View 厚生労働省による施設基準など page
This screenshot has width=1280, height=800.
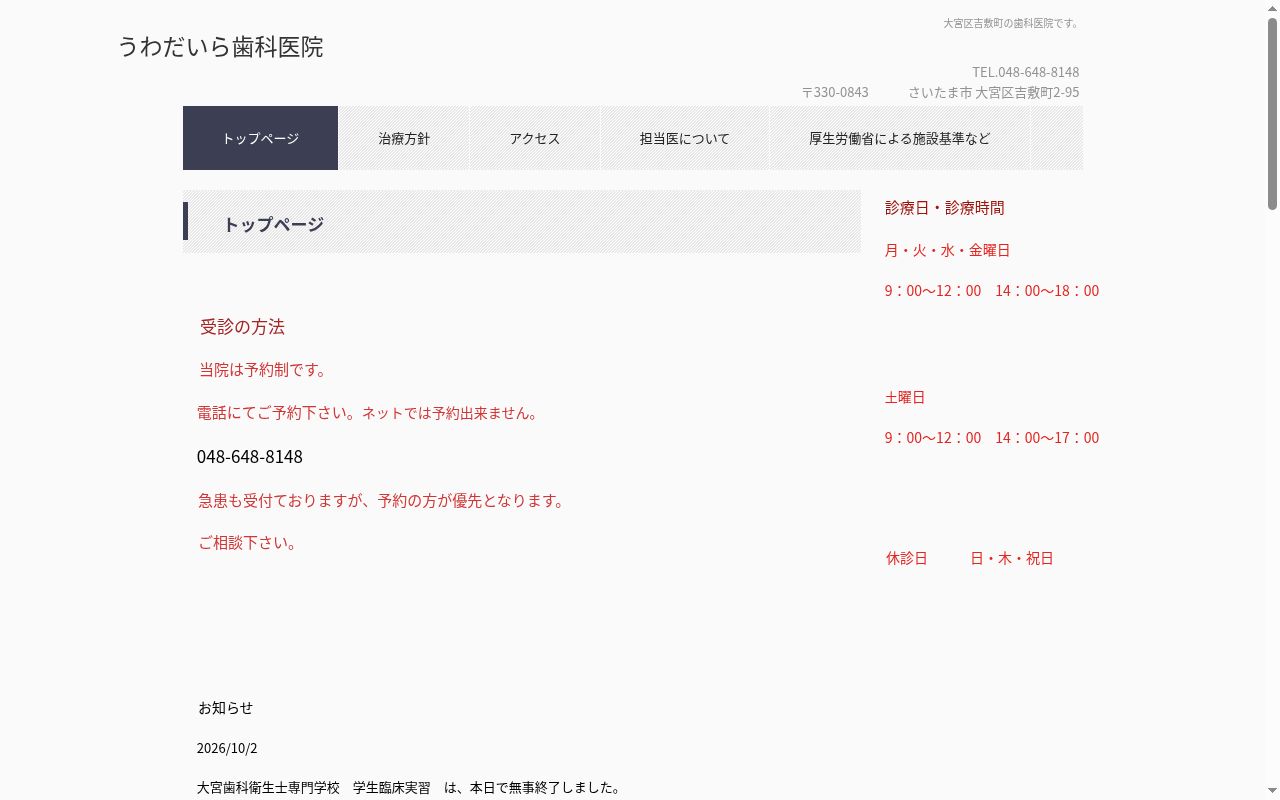tap(900, 138)
